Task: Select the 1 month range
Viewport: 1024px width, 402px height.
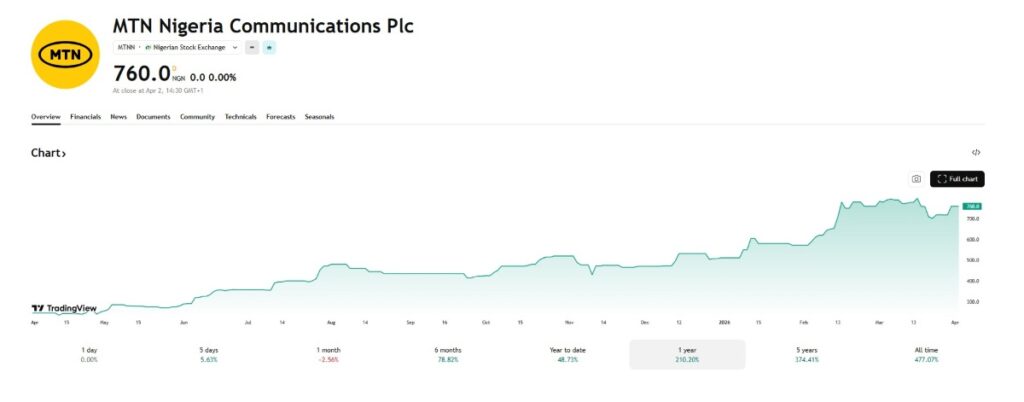Action: [x=328, y=354]
